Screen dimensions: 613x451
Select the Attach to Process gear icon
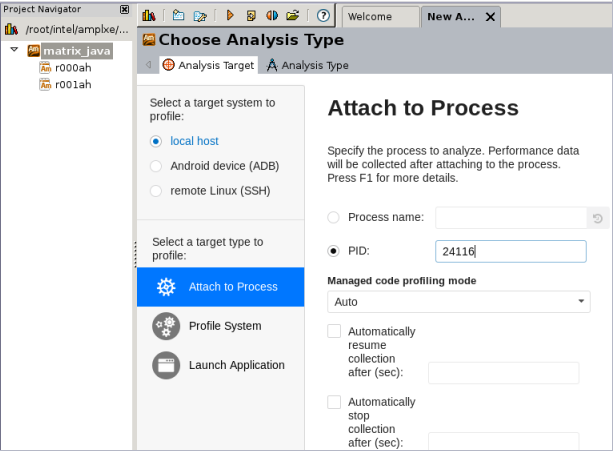(167, 287)
